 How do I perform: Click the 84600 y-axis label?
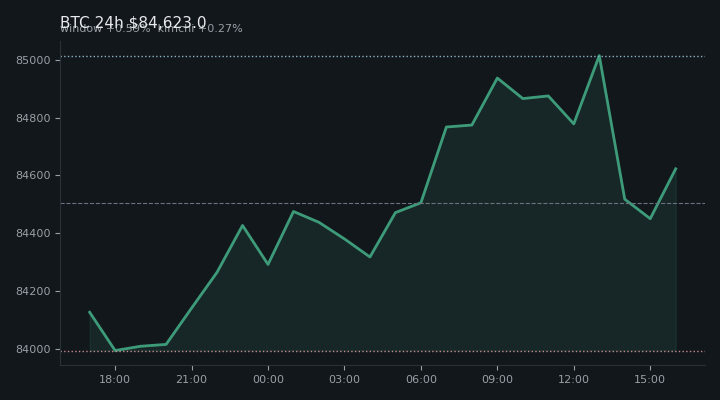(33, 176)
